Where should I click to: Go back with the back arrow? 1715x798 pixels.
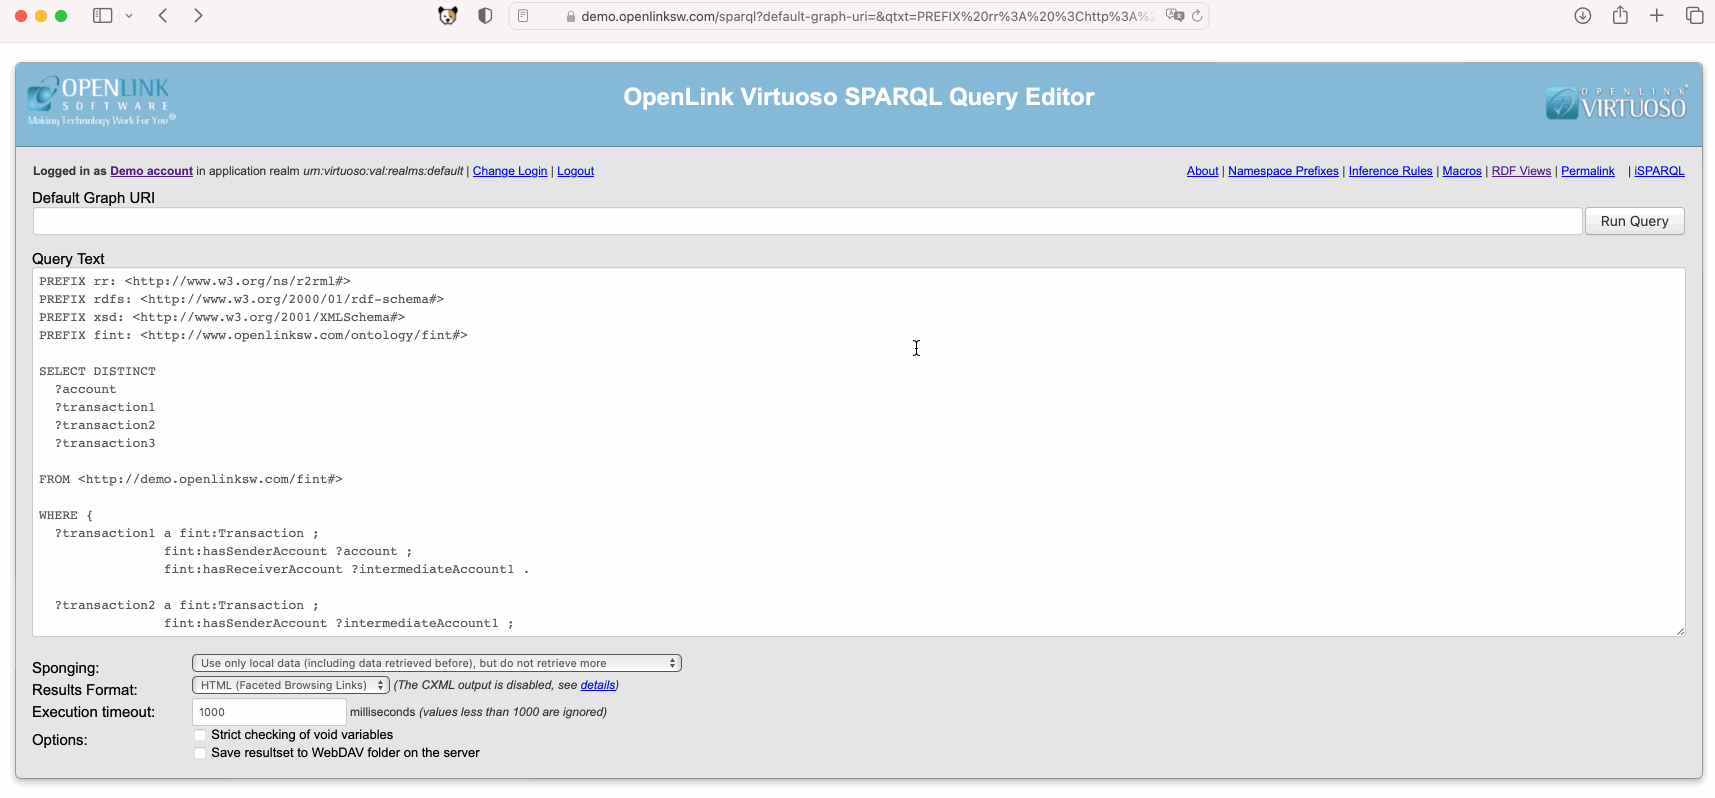click(x=163, y=16)
